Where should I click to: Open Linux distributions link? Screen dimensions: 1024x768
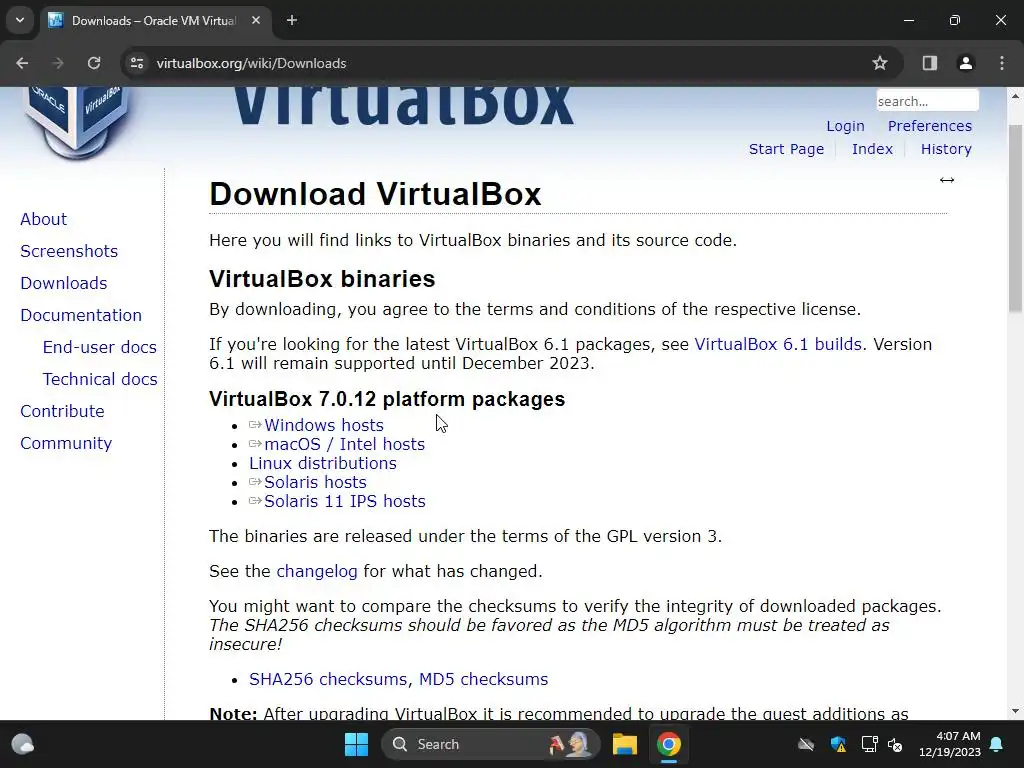point(323,463)
